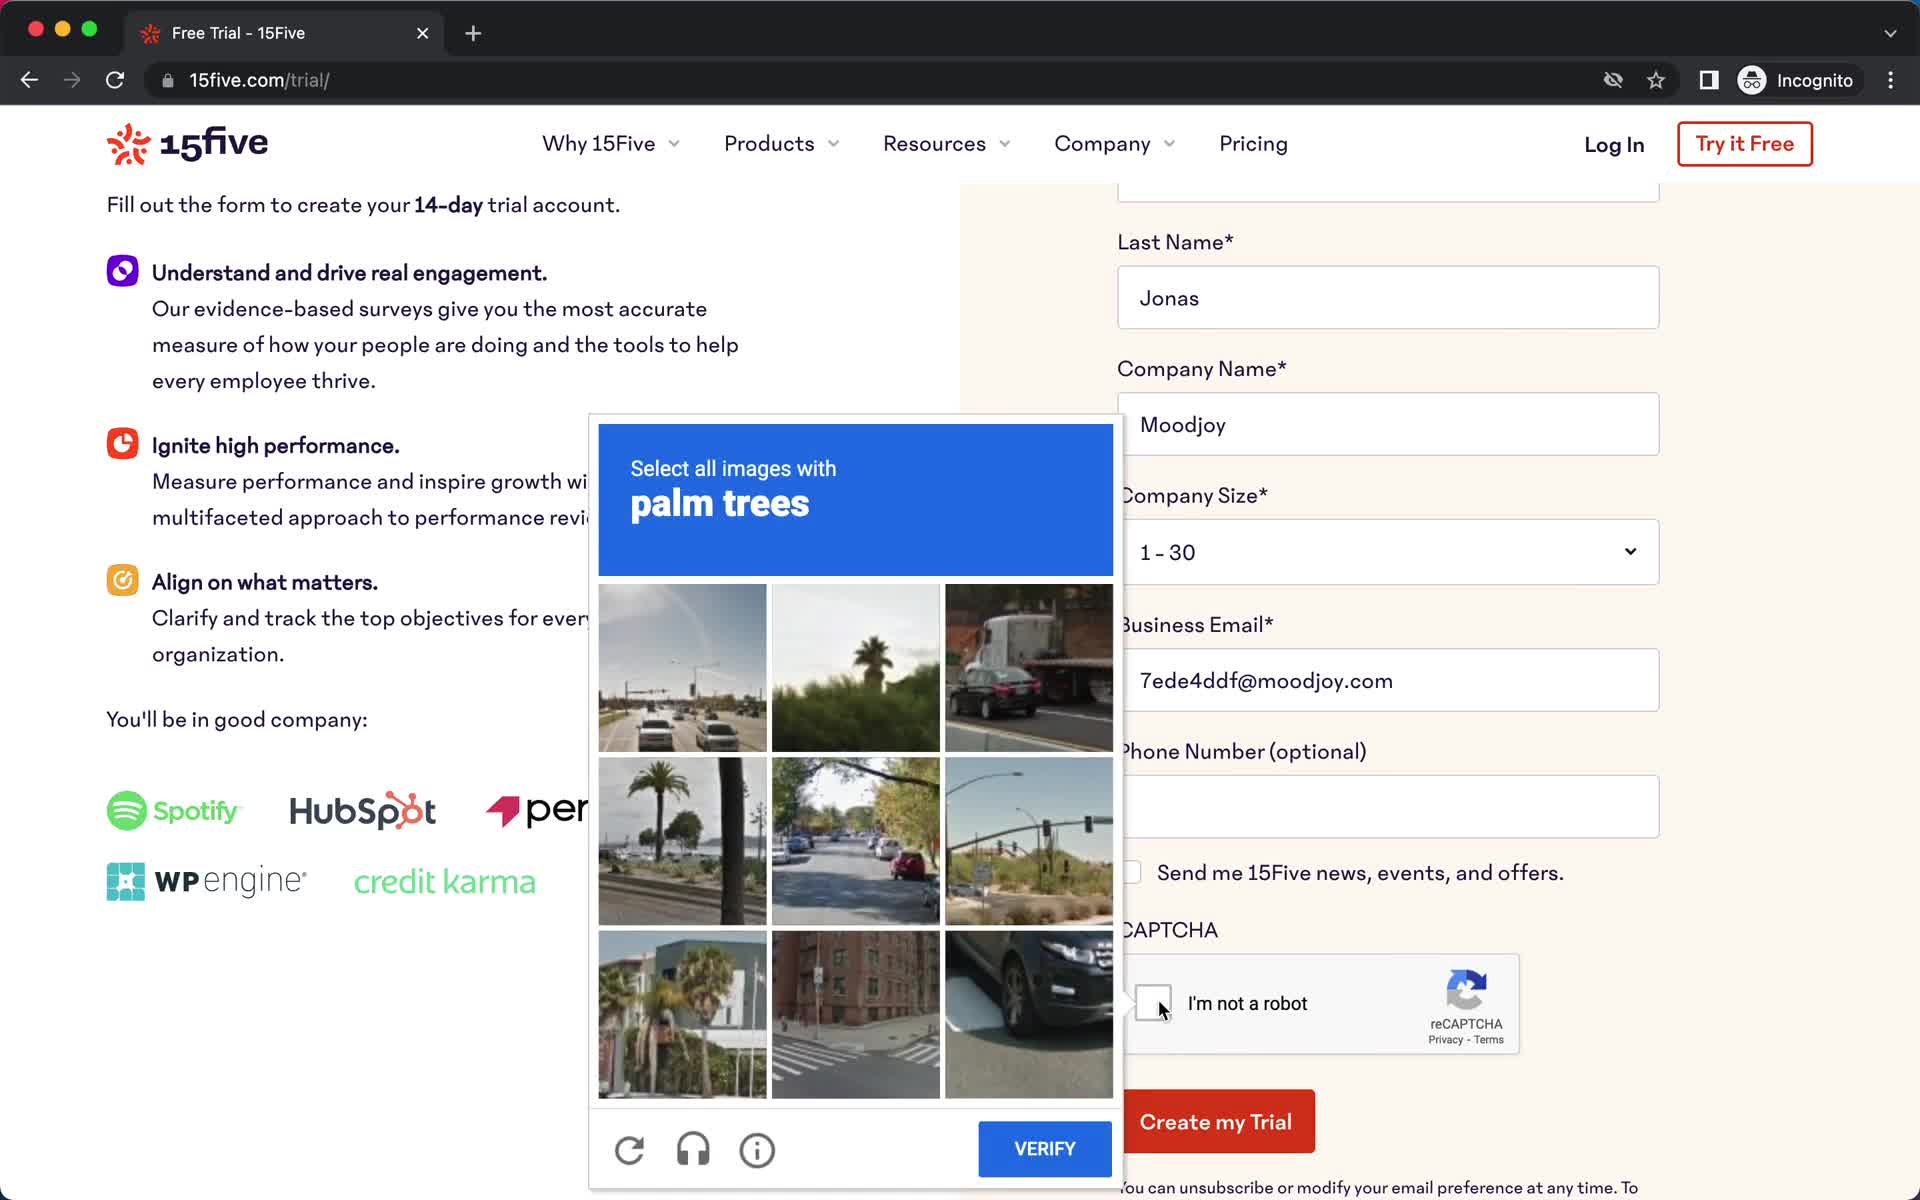Select the single palm tree silhouette tile

855,668
